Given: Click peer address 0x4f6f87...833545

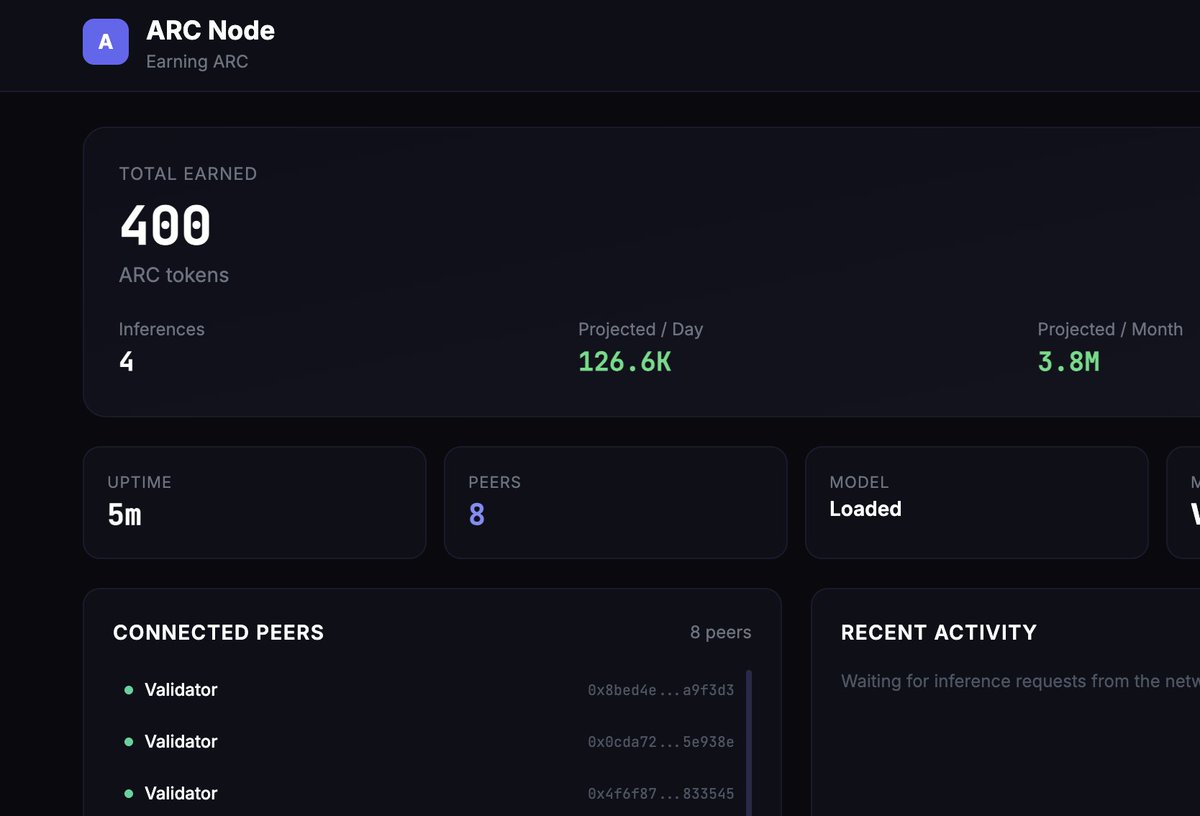Looking at the screenshot, I should pos(661,794).
